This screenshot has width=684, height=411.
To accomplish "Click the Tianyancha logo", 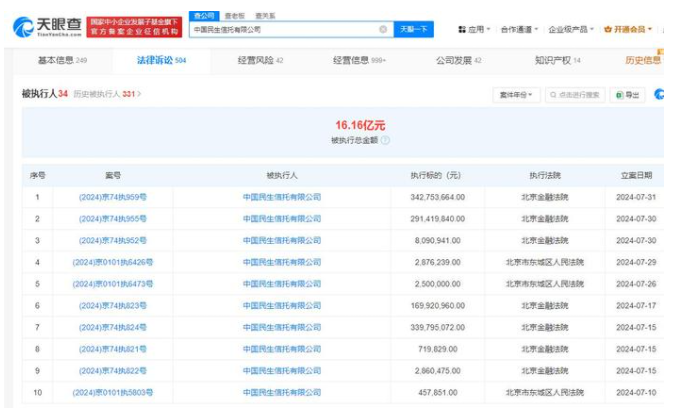I will (x=47, y=27).
